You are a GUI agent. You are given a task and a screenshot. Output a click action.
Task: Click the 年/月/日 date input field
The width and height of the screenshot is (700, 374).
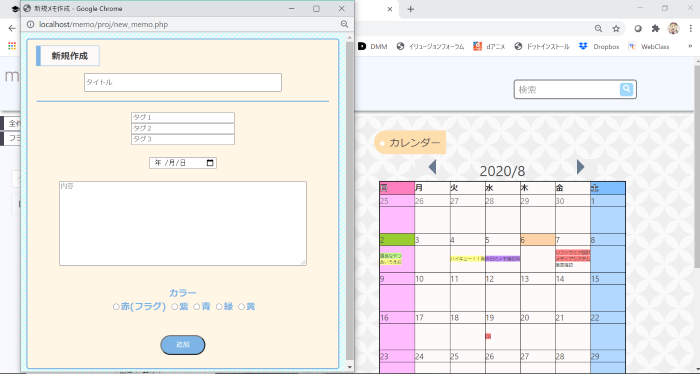point(183,163)
